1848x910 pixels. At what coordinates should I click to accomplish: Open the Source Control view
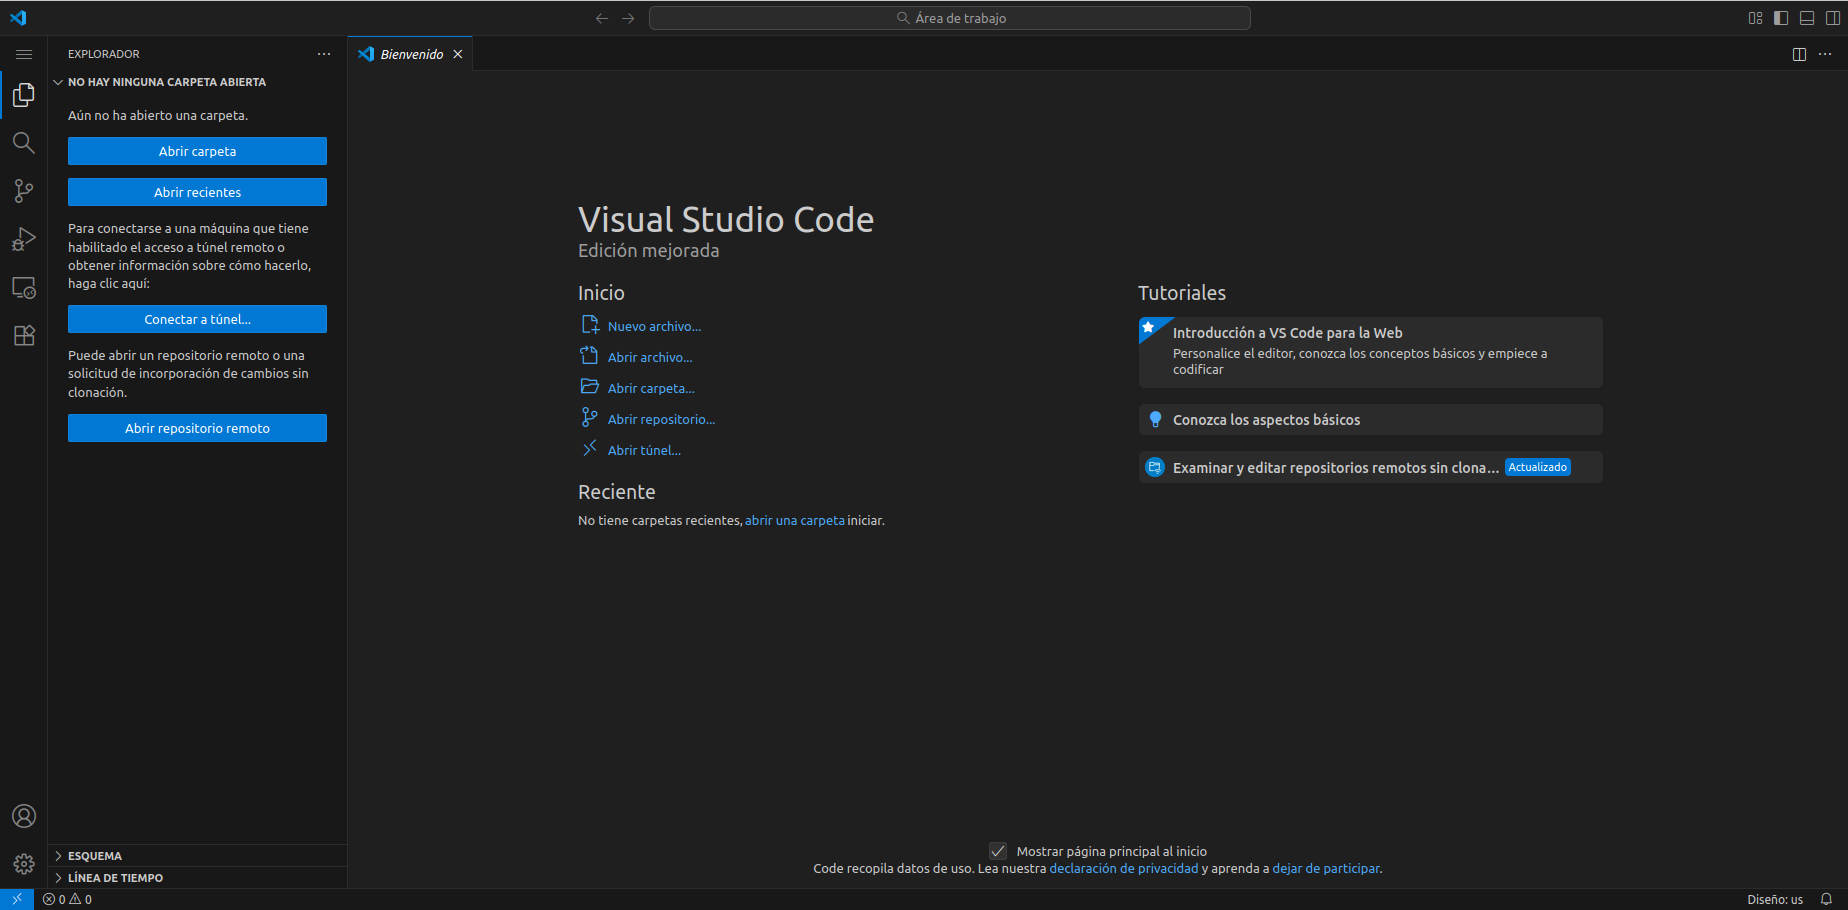[23, 191]
